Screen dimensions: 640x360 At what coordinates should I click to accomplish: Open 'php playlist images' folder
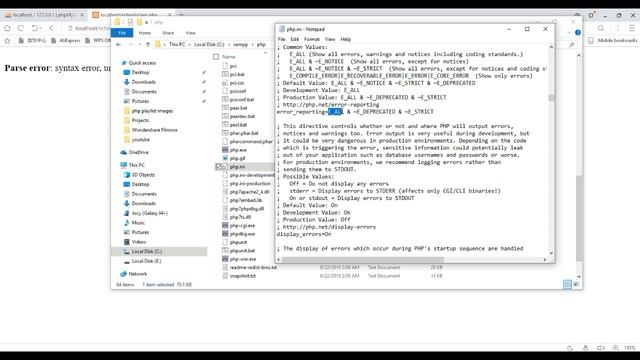coord(152,111)
